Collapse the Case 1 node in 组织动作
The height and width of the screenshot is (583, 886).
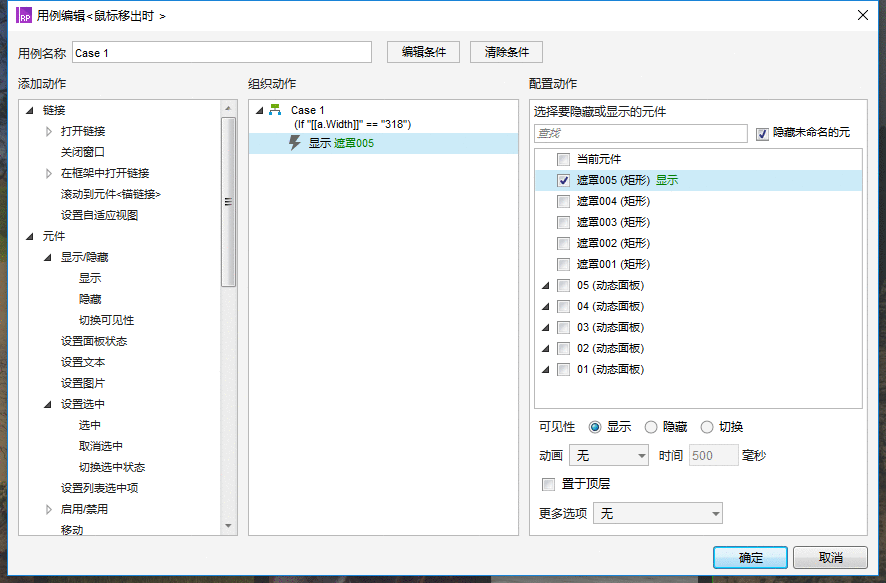point(260,110)
